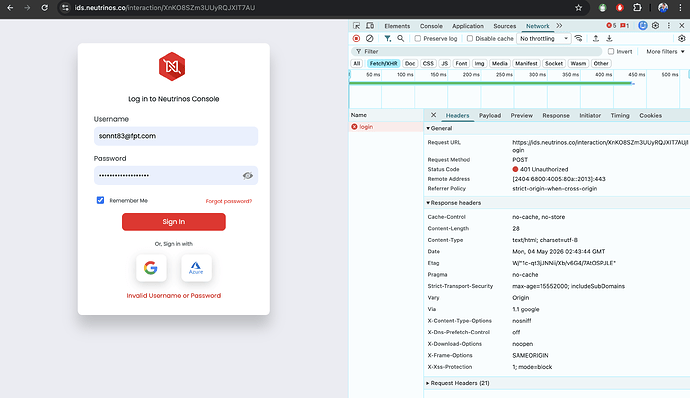
Task: Stop recording the network log
Action: pyautogui.click(x=356, y=39)
